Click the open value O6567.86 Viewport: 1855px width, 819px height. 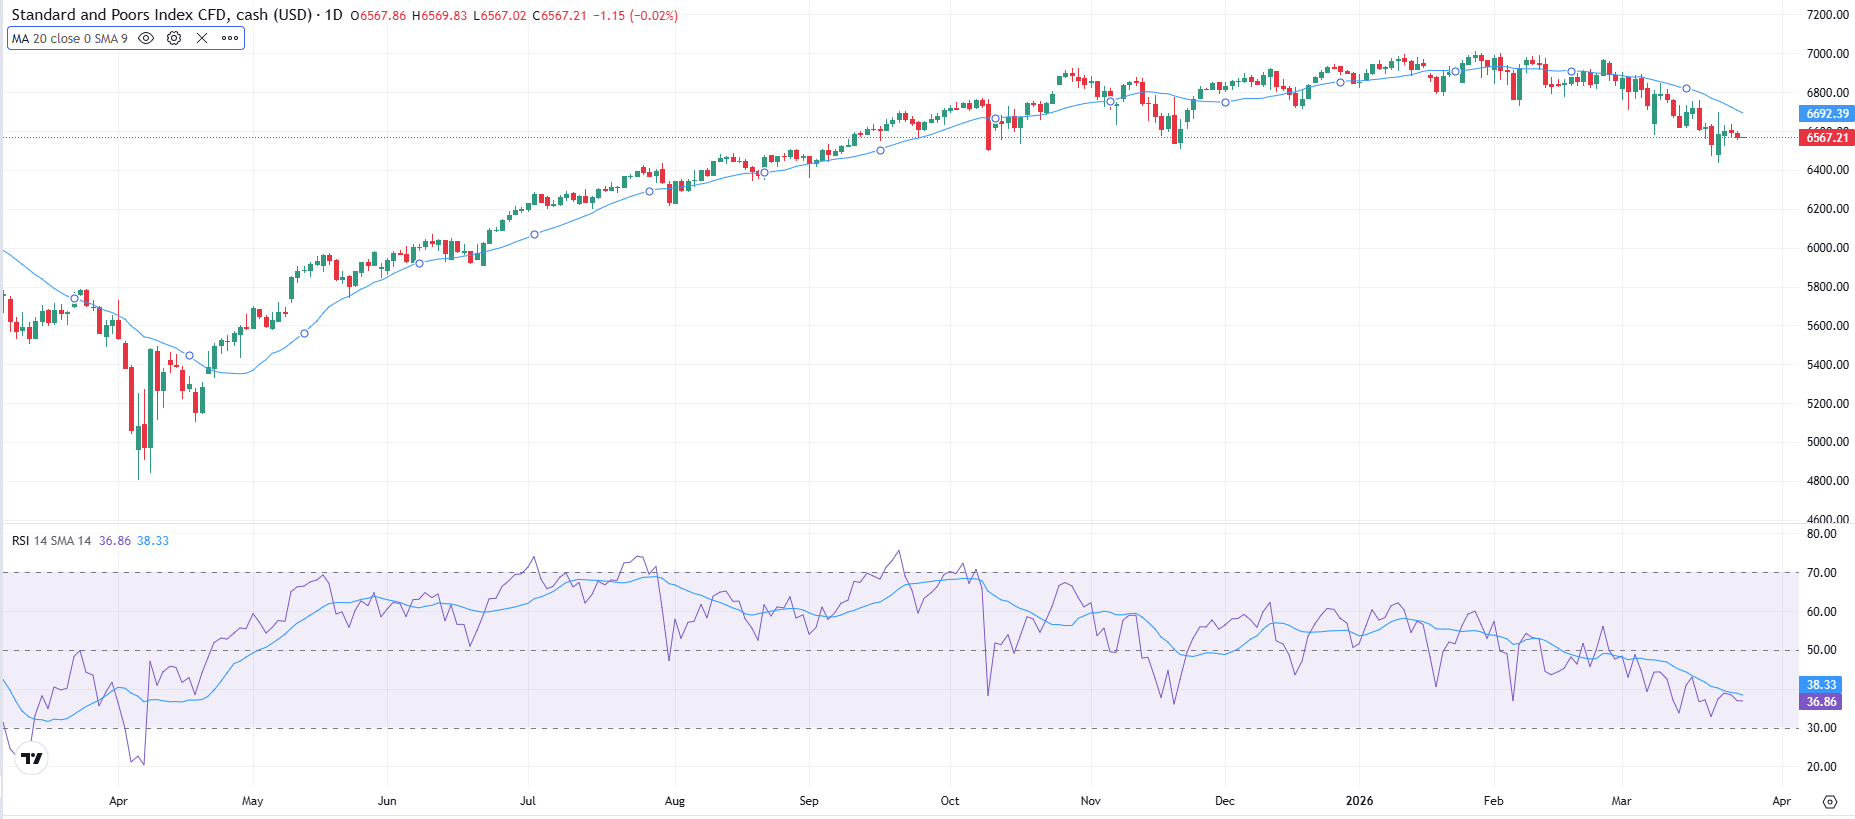[x=378, y=16]
